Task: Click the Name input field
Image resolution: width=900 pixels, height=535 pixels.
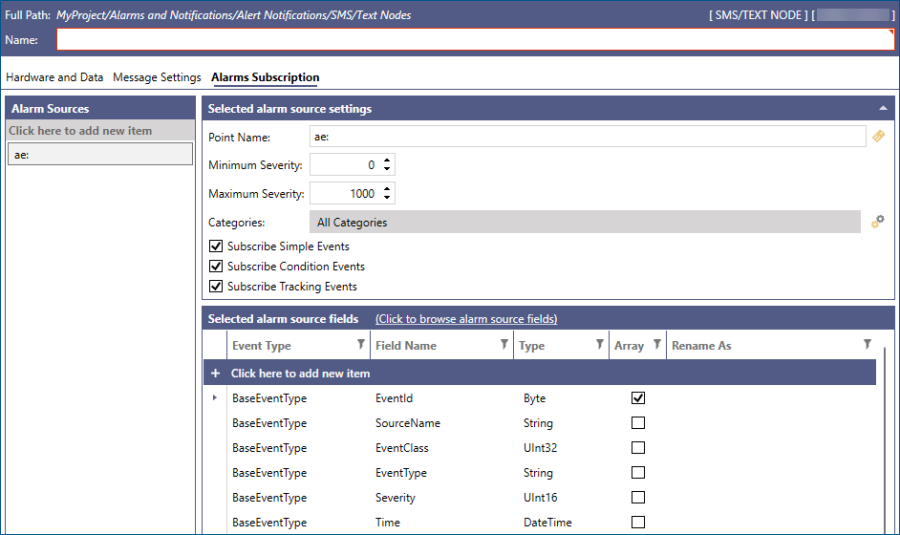Action: pyautogui.click(x=475, y=40)
